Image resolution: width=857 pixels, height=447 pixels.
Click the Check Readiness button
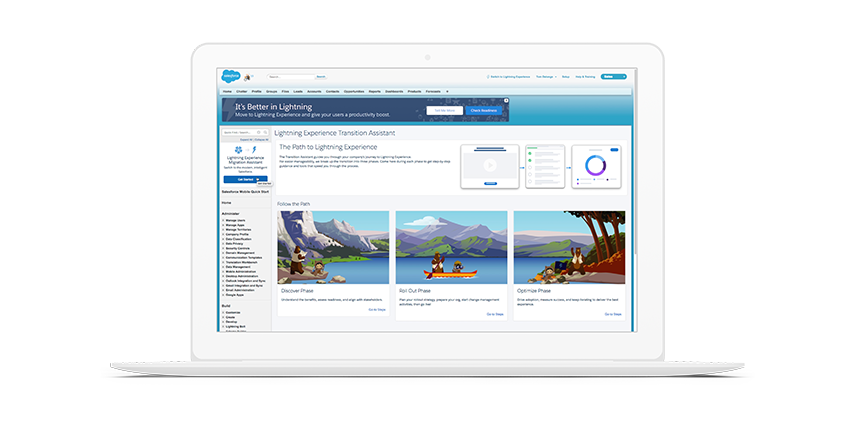coord(484,110)
